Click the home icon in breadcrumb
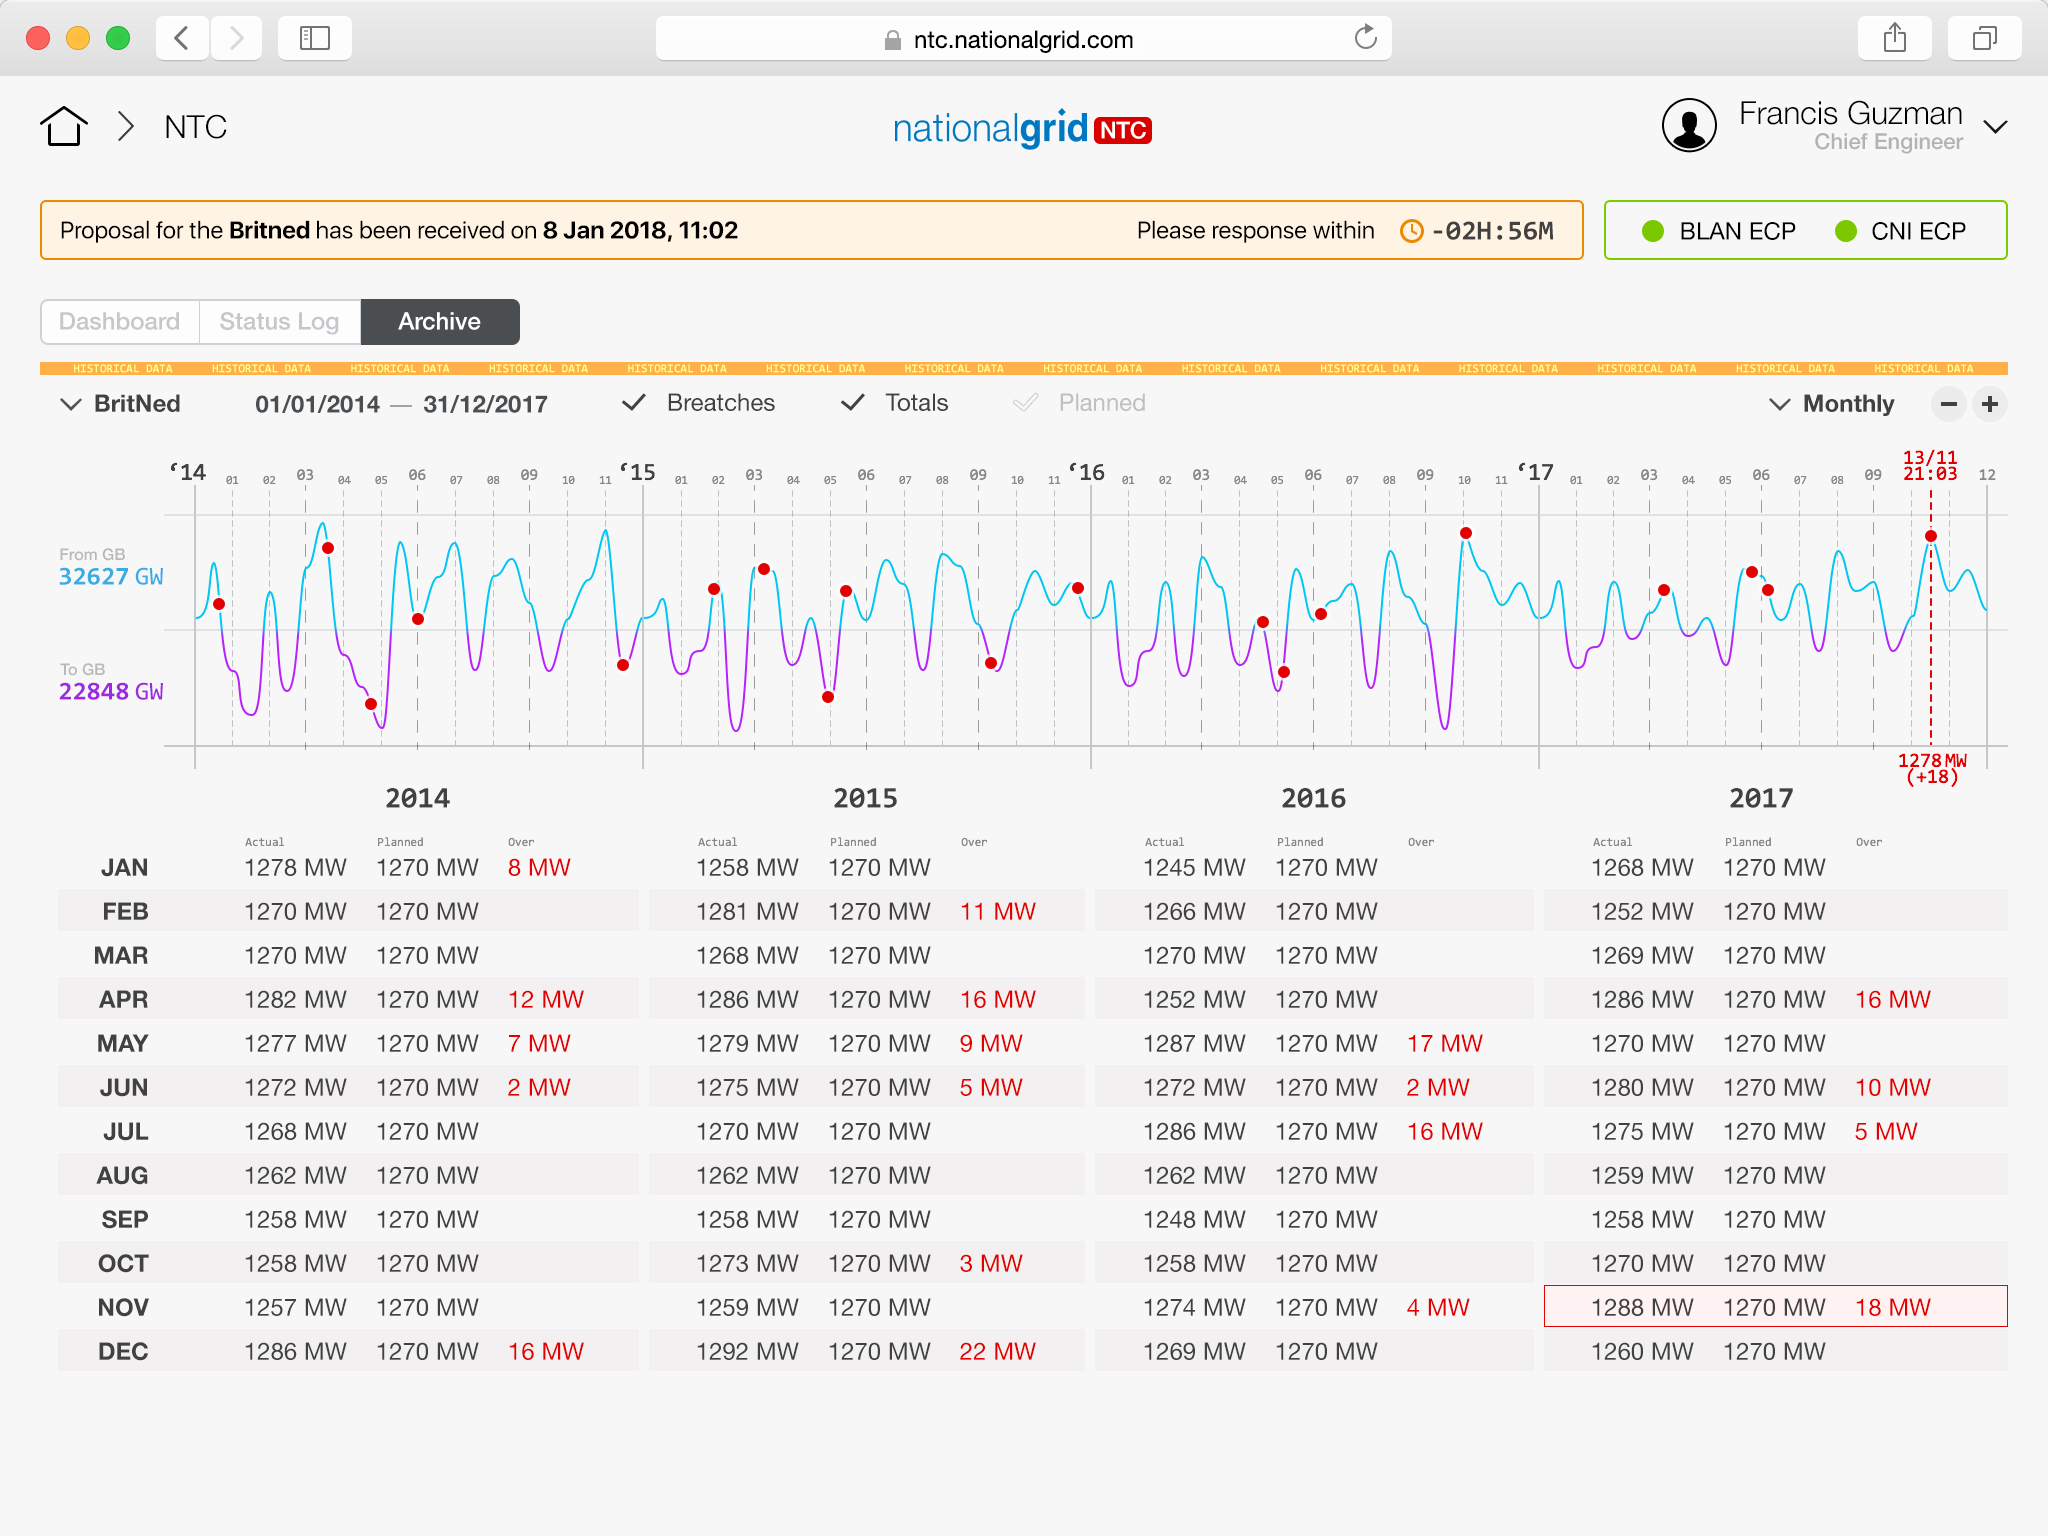The width and height of the screenshot is (2048, 1536). tap(64, 127)
